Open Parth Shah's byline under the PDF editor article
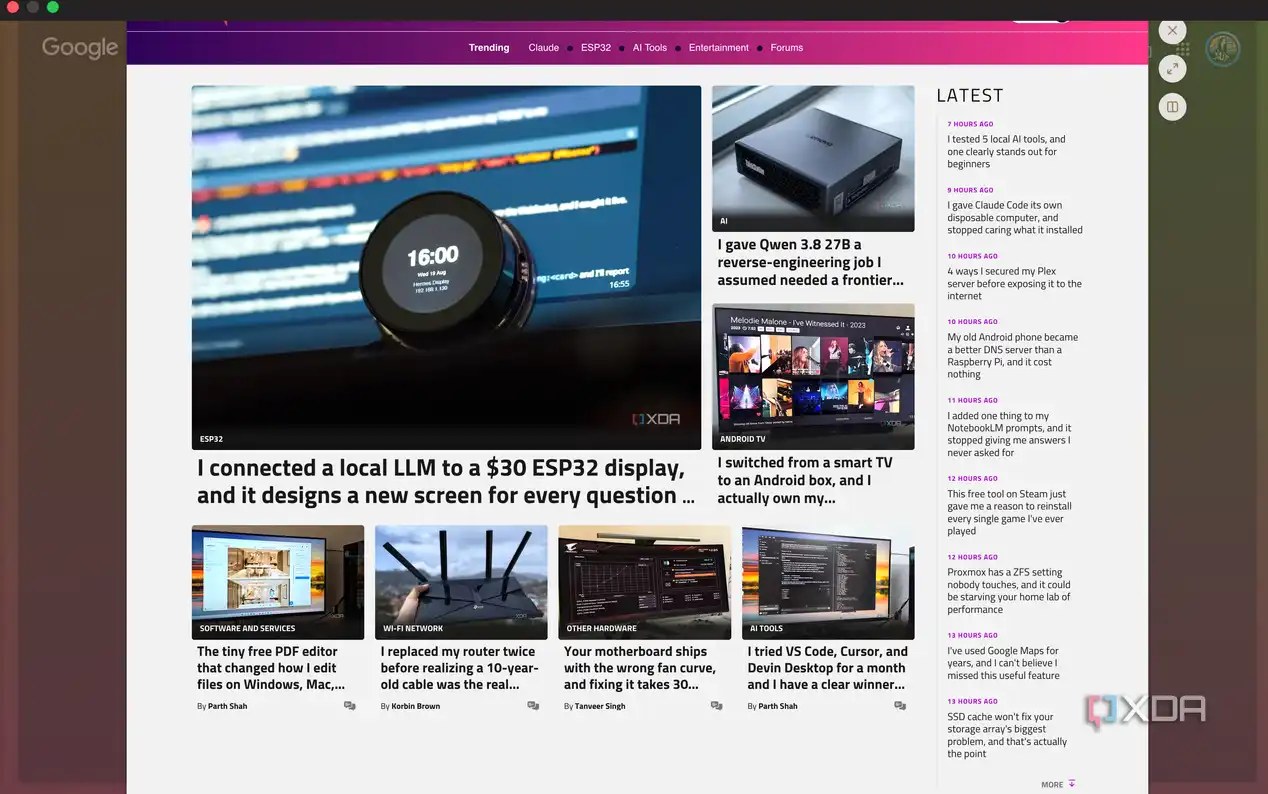The image size is (1268, 794). (x=227, y=706)
